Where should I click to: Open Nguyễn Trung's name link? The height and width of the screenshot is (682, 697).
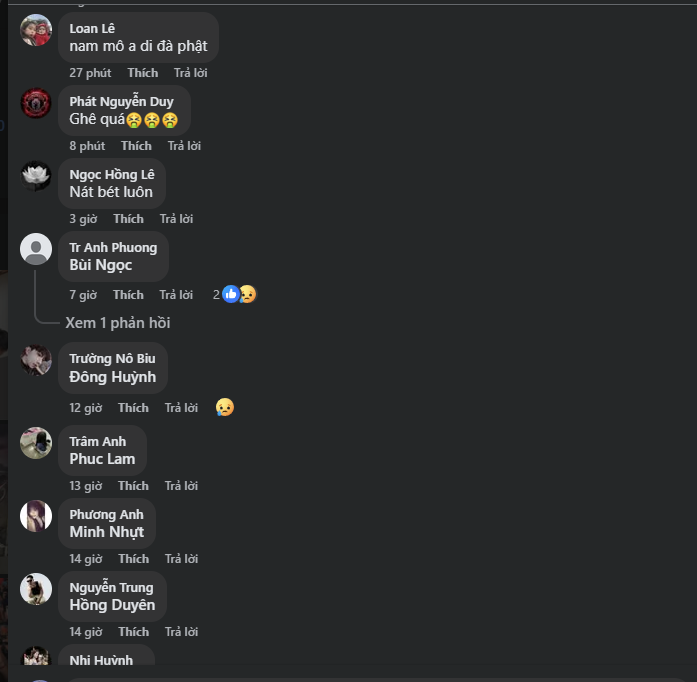point(112,588)
